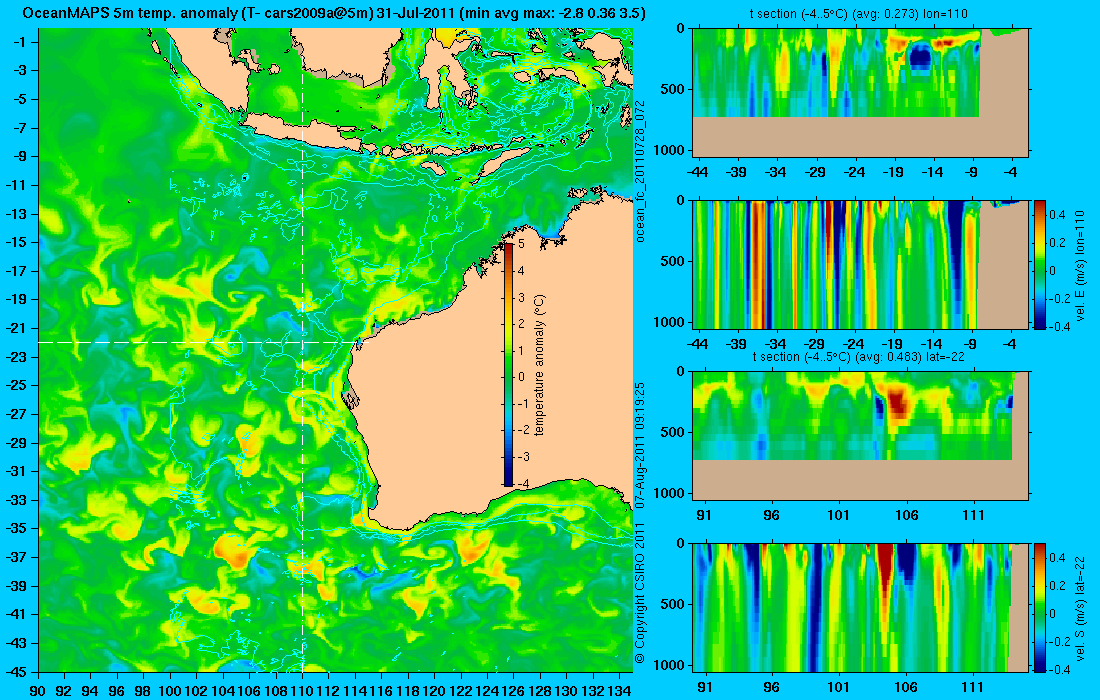
Task: Click "111" tick under bottom vel. S section
Action: coord(973,687)
